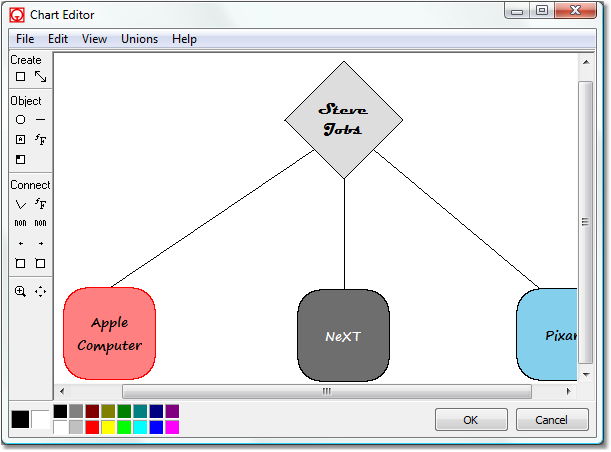Click the left Connect box anchor icon
The width and height of the screenshot is (611, 452).
click(20, 263)
